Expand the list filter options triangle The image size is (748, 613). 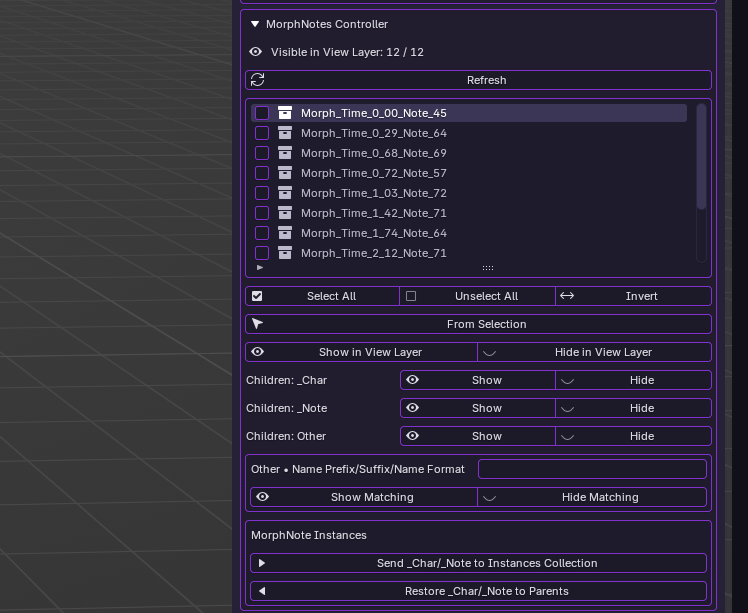pyautogui.click(x=260, y=268)
